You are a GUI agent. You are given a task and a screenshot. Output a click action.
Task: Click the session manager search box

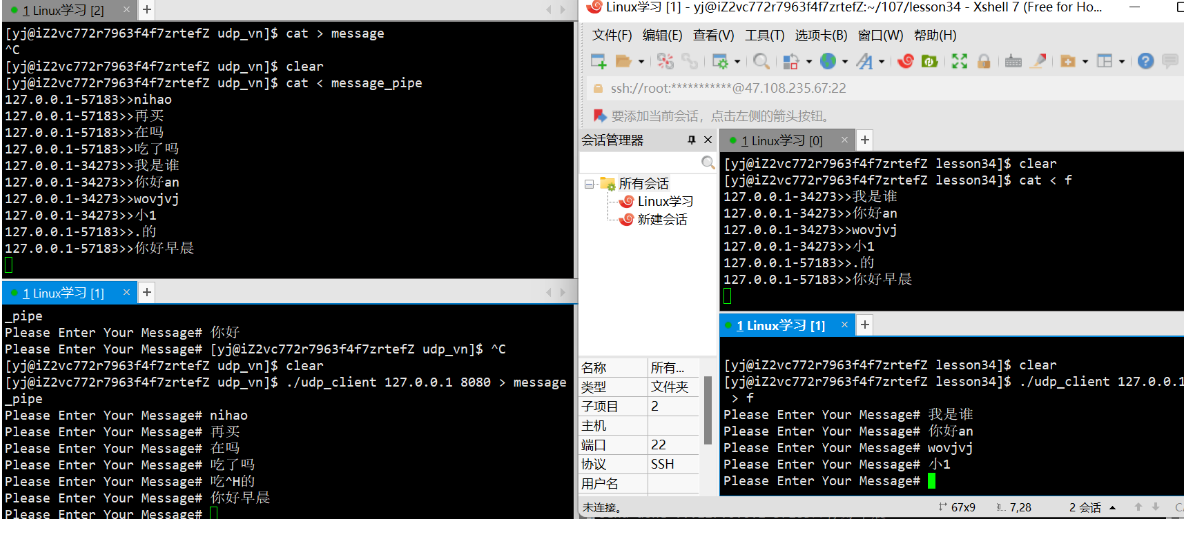point(648,163)
